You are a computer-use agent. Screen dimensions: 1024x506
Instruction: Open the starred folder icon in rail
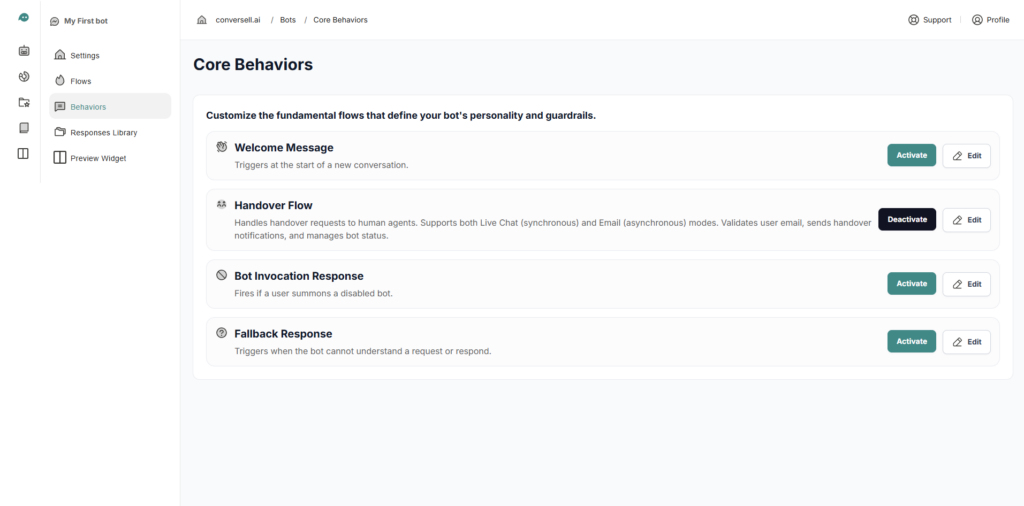(x=24, y=102)
